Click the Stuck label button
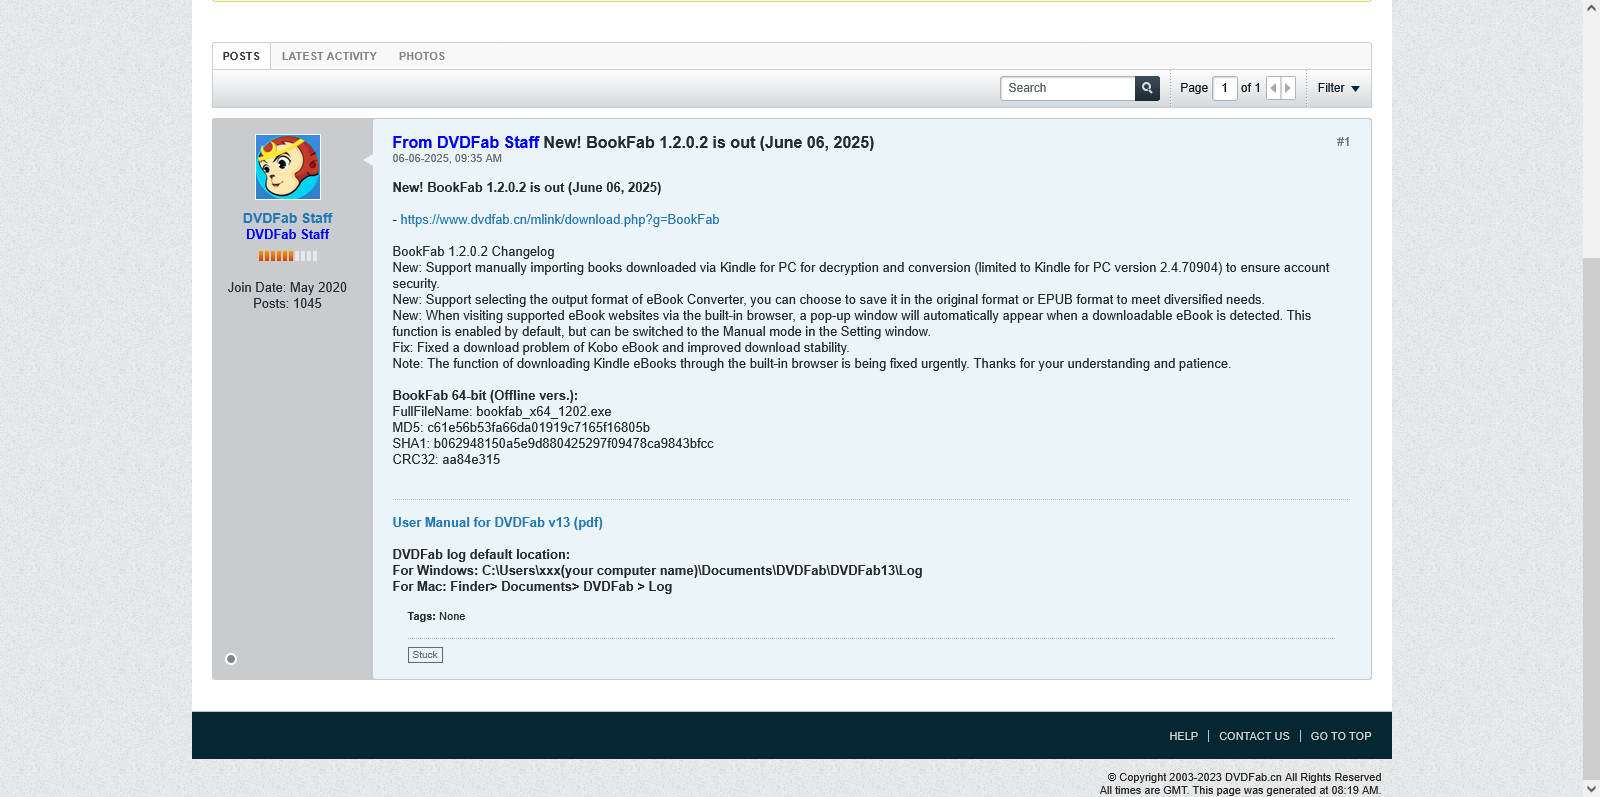 [425, 655]
